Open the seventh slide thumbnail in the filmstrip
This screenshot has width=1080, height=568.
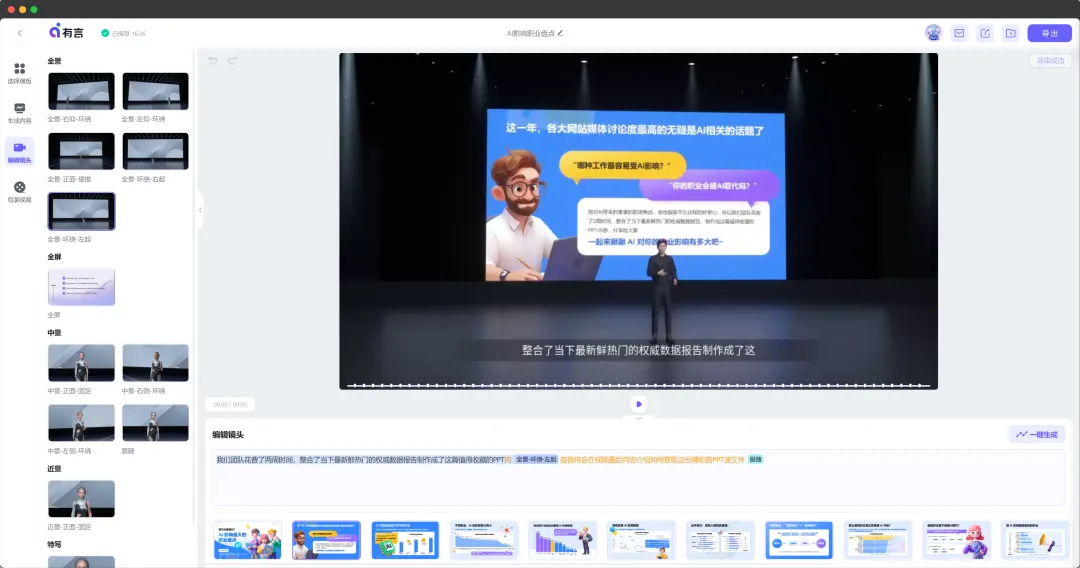(720, 540)
